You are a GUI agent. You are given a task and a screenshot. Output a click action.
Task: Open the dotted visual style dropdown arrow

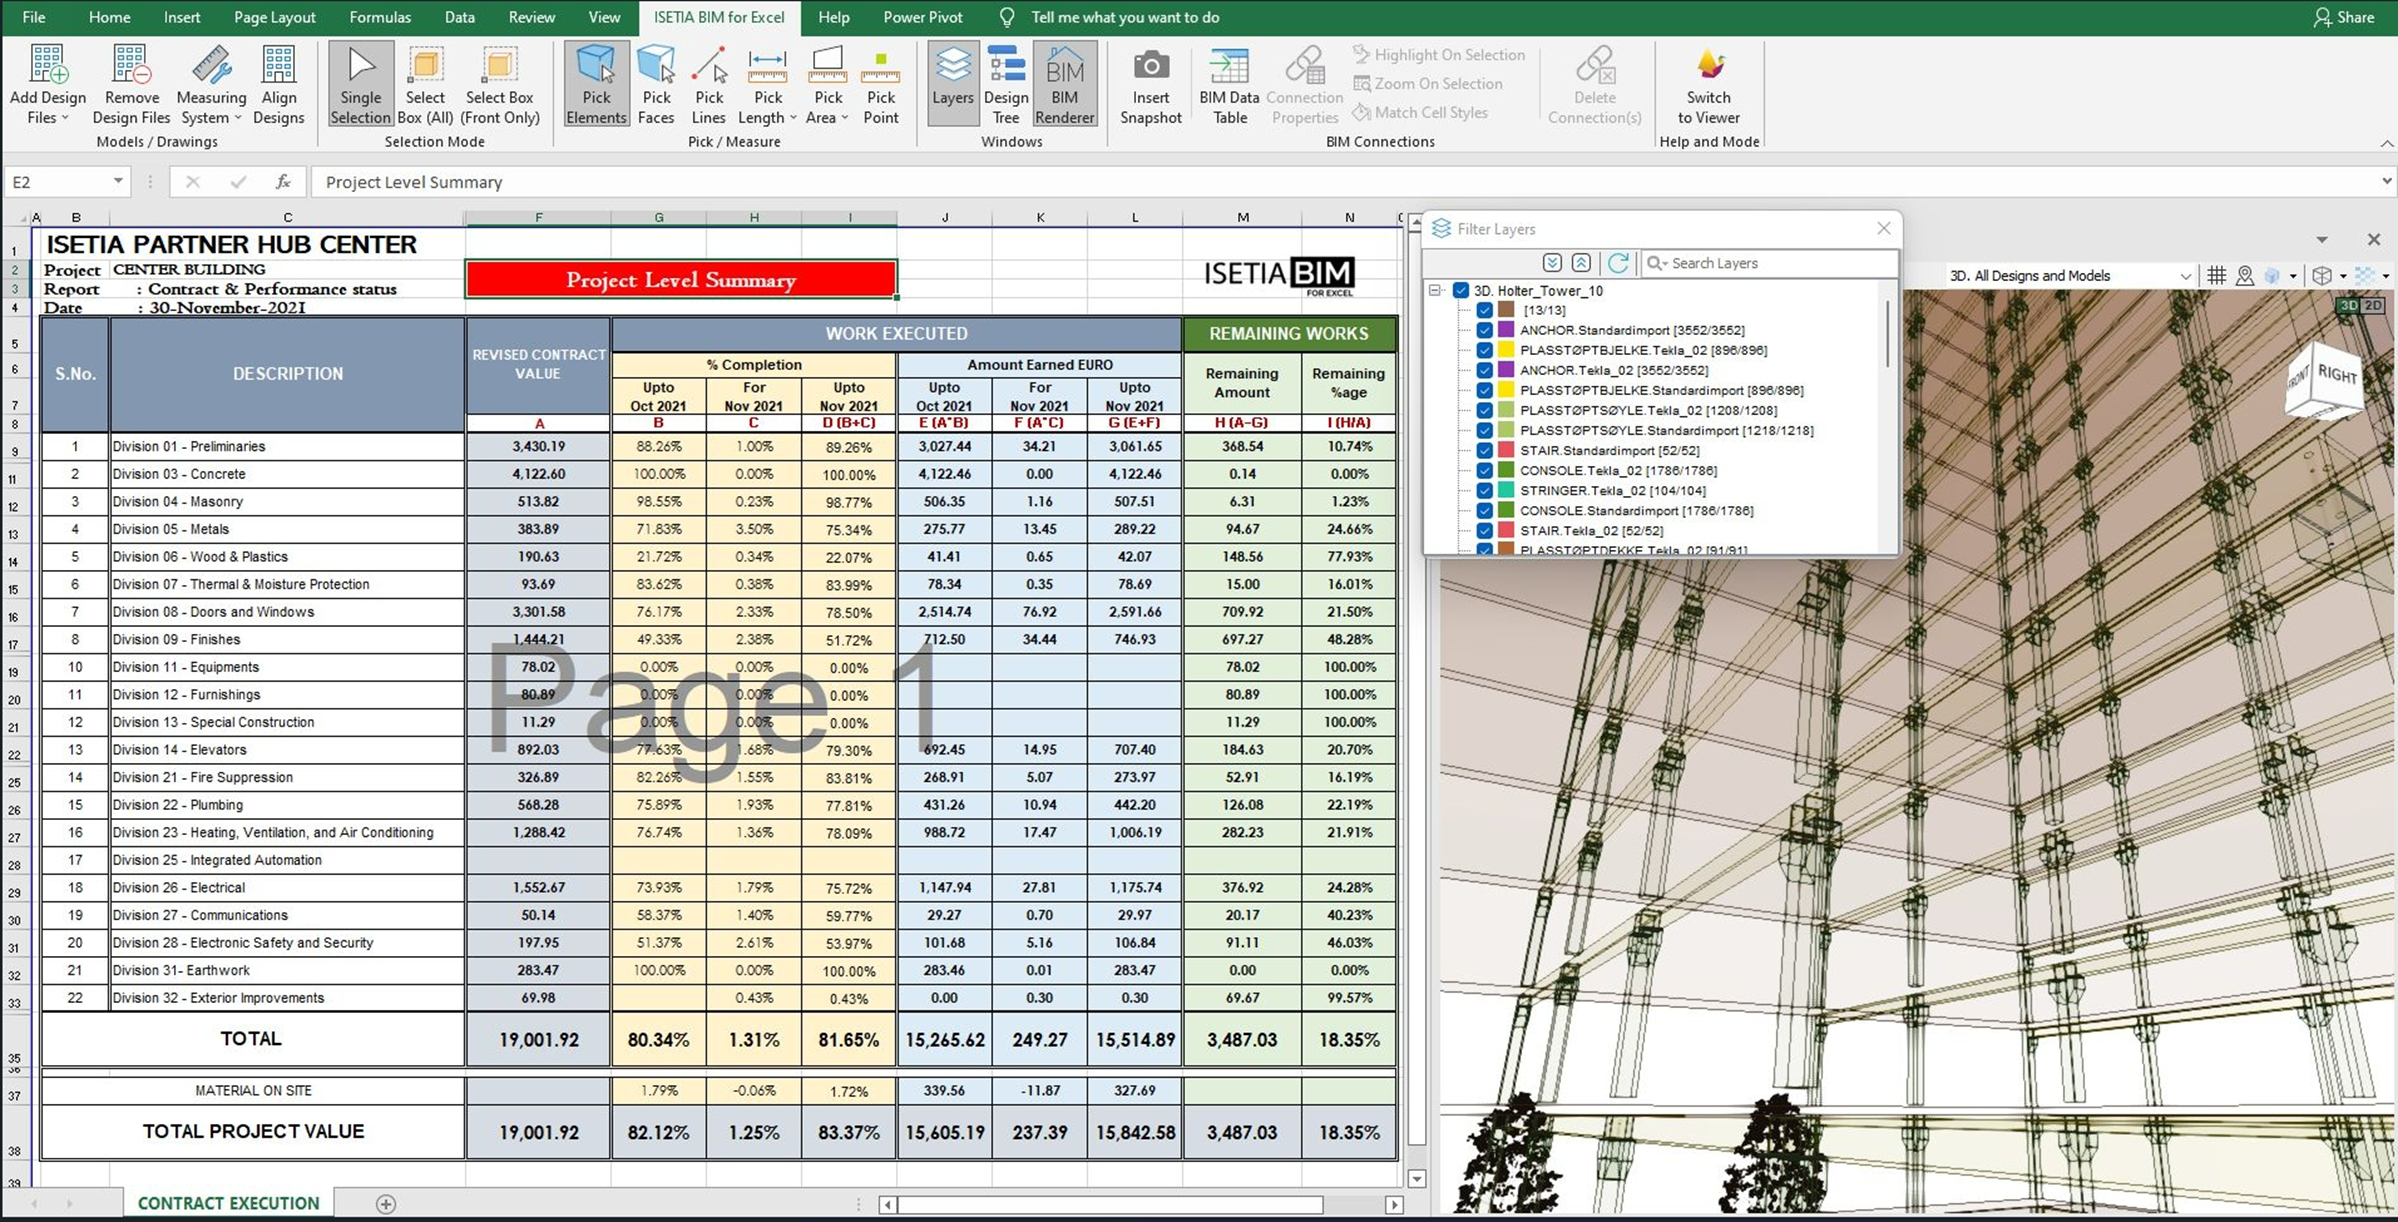click(2386, 276)
